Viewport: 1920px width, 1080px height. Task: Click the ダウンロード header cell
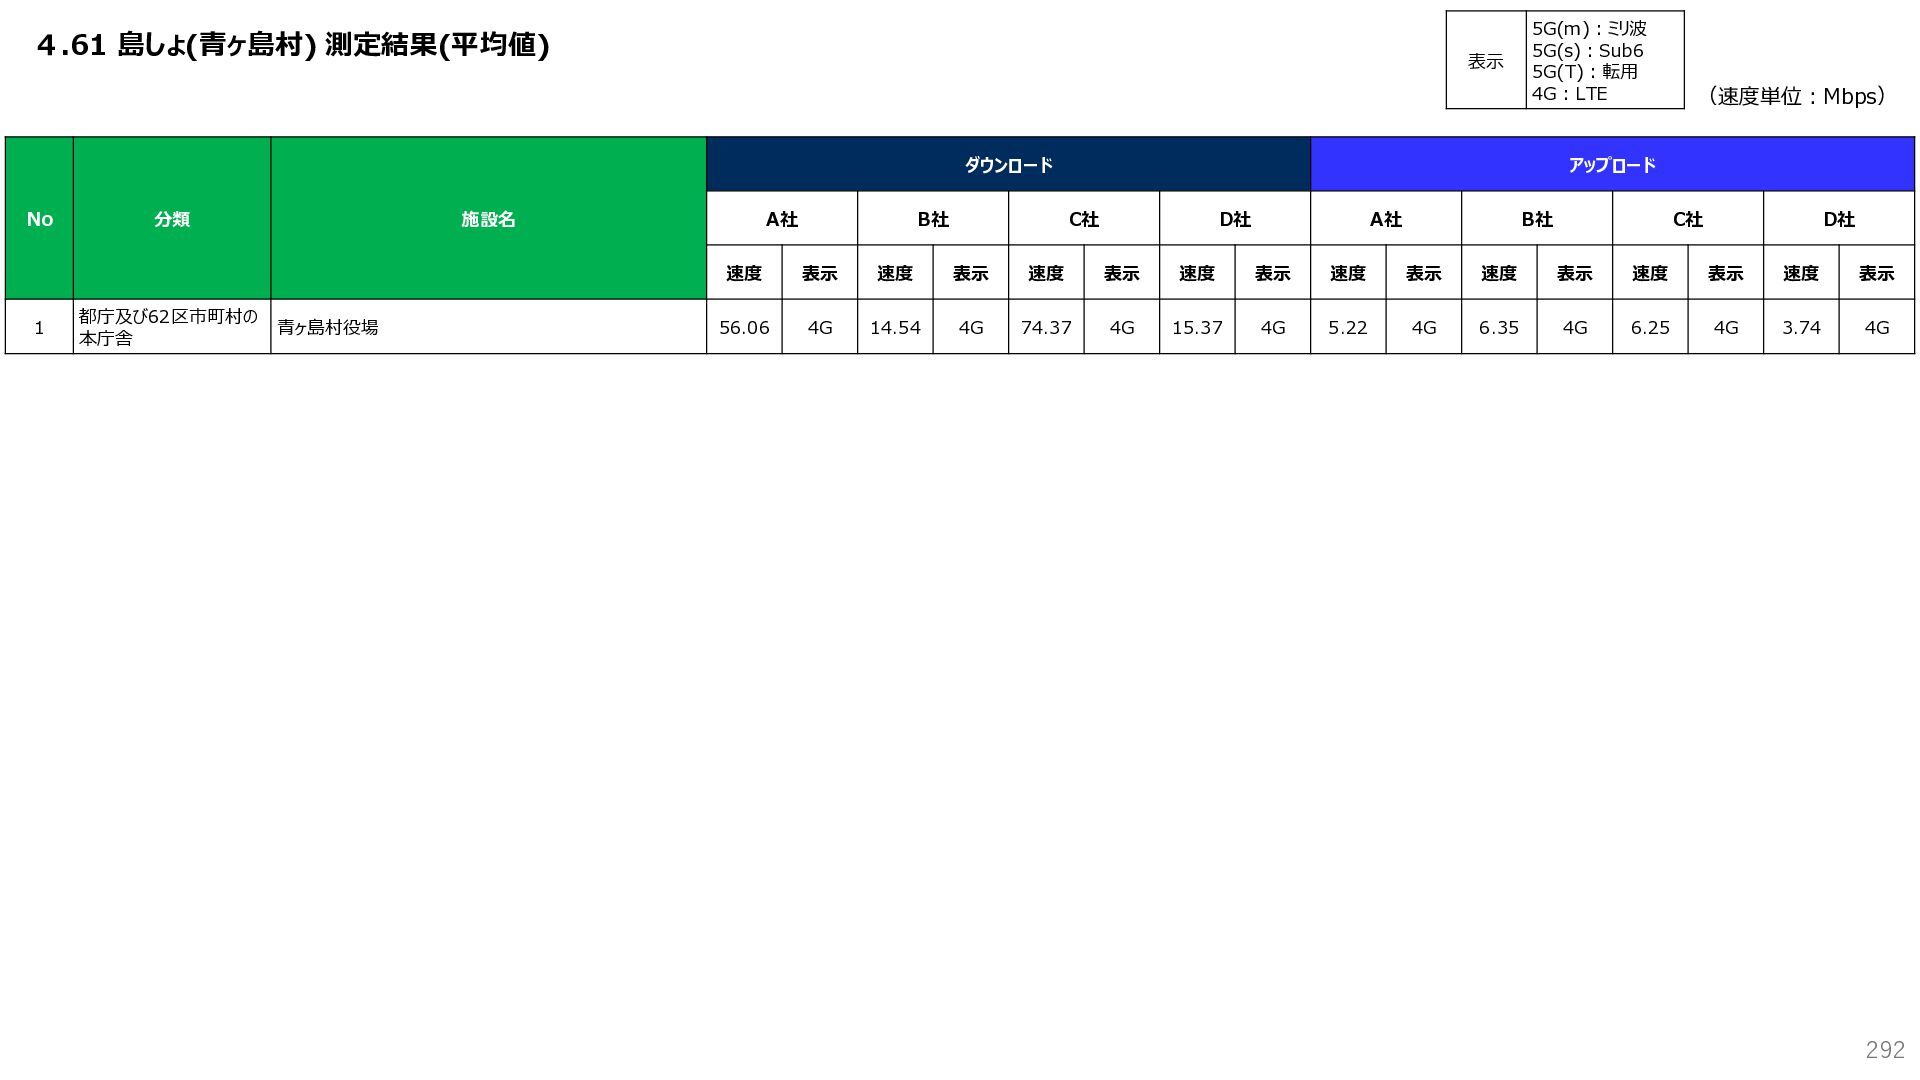coord(1008,165)
